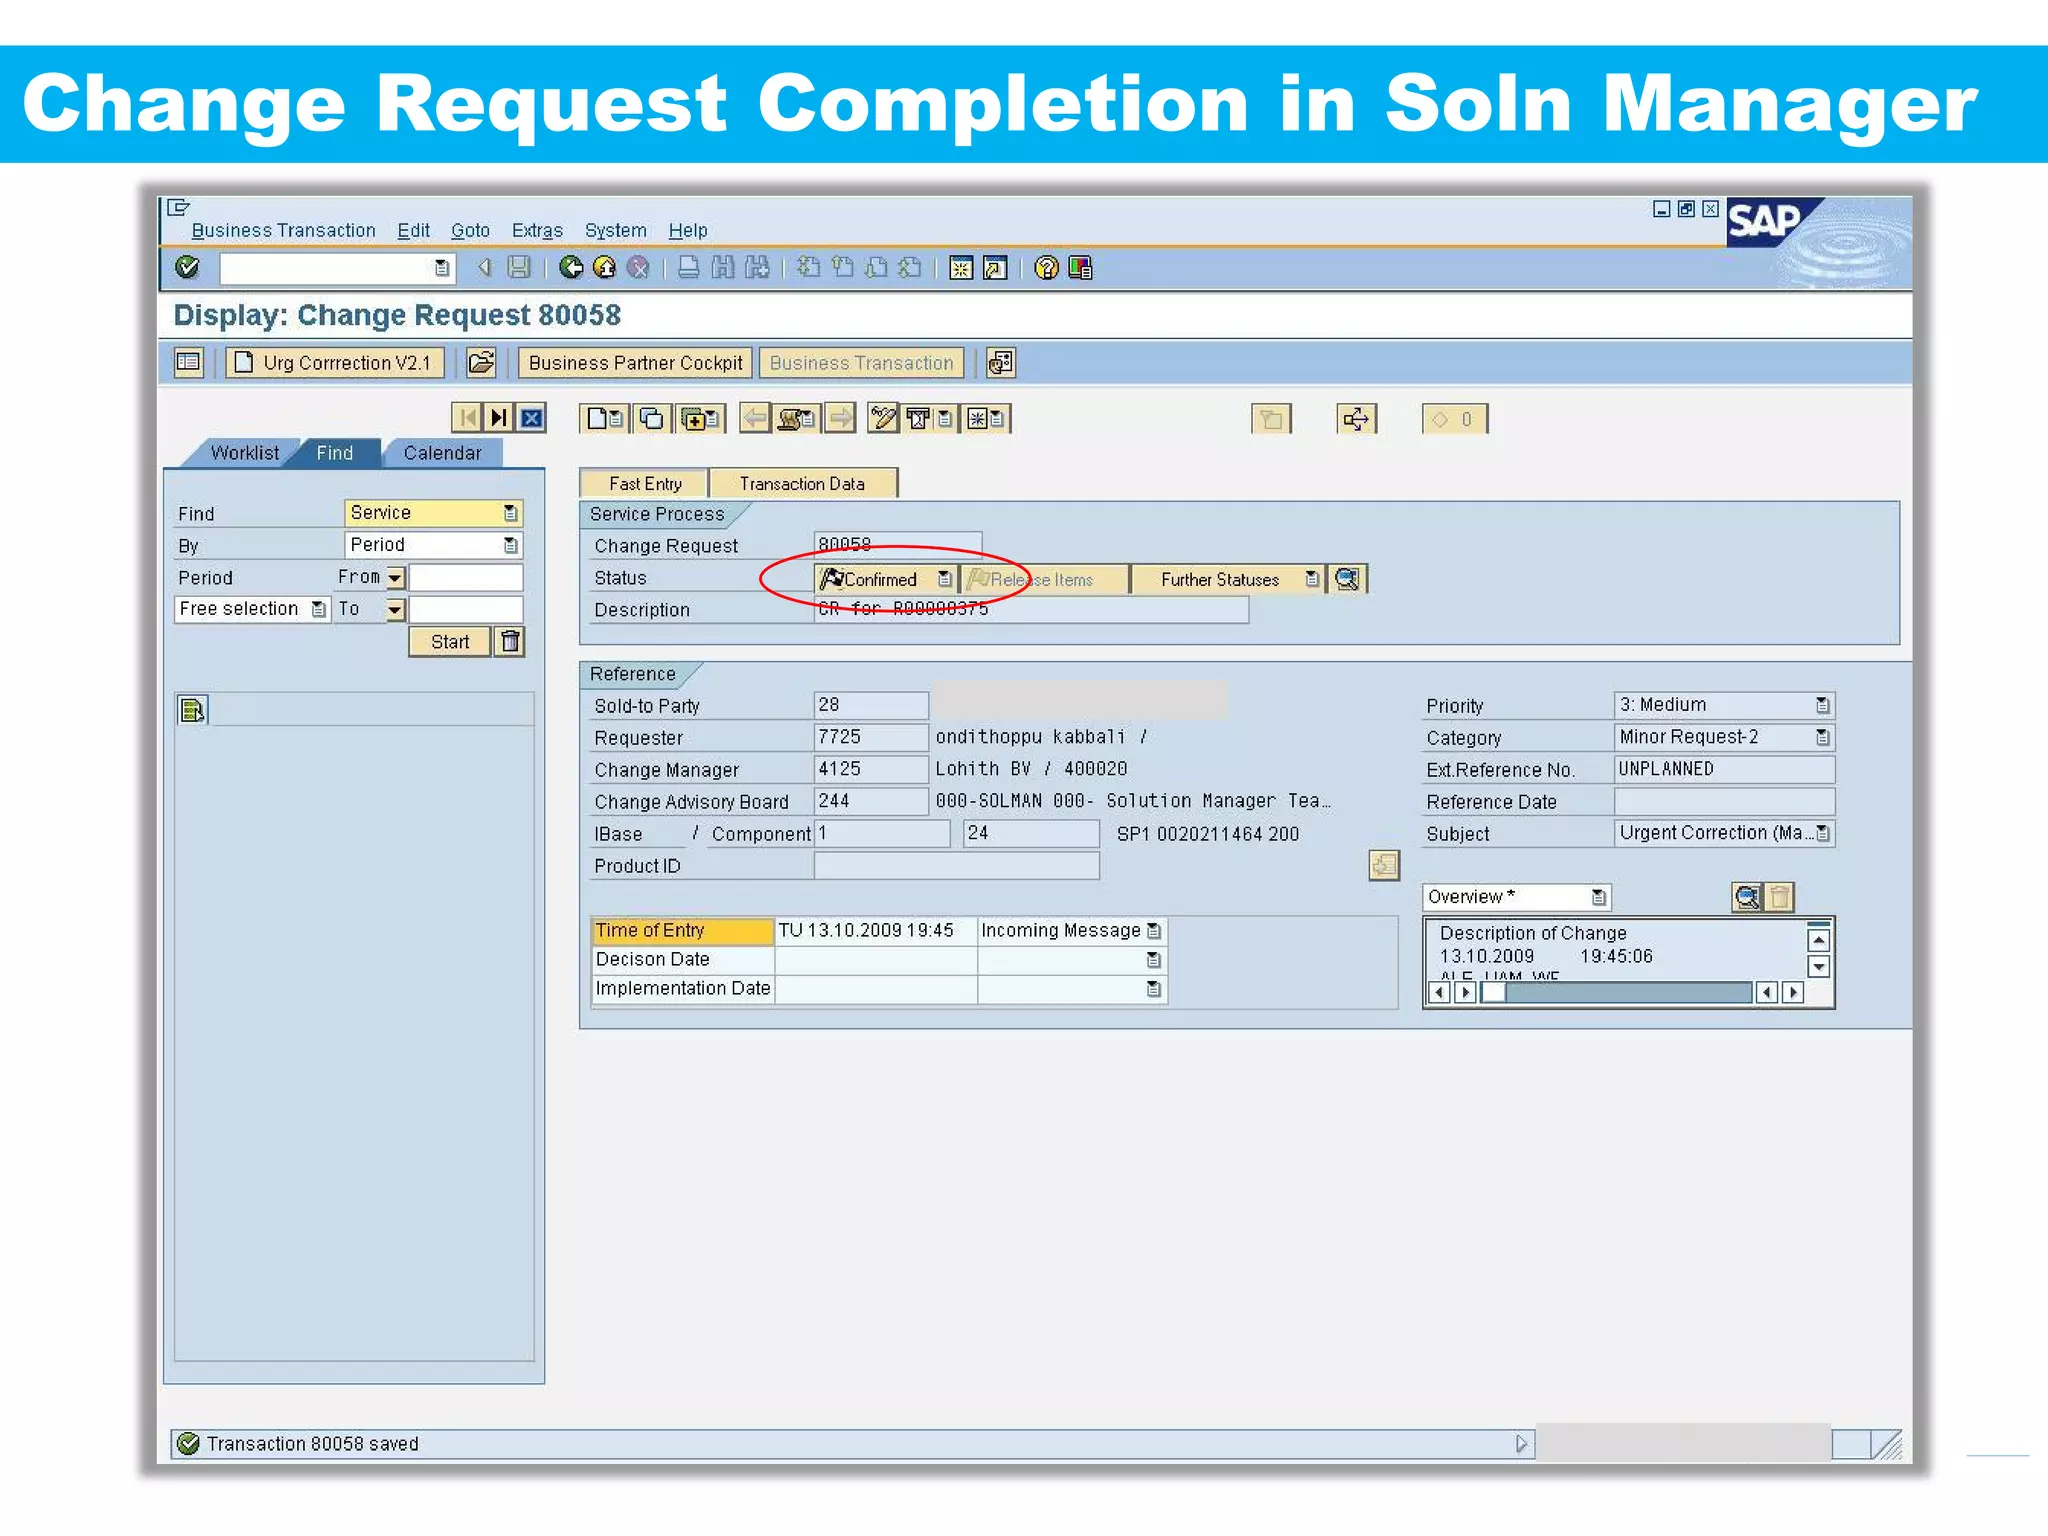Image resolution: width=2048 pixels, height=1536 pixels.
Task: Switch to the Worklist tab
Action: 244,453
